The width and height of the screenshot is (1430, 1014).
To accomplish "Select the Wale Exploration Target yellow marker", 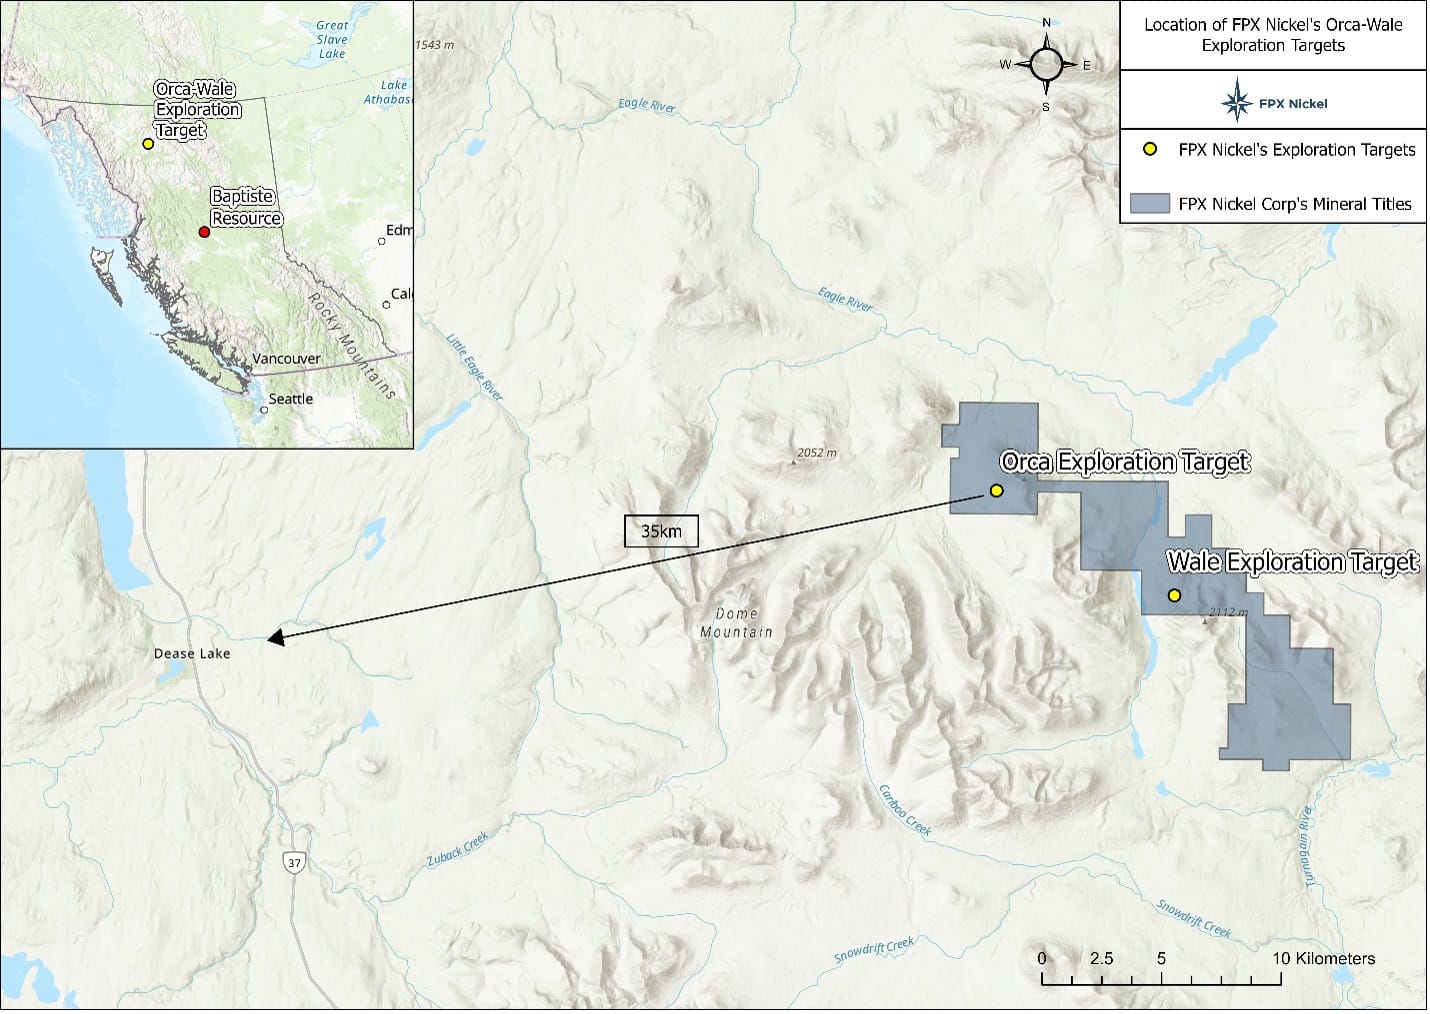I will 1174,596.
